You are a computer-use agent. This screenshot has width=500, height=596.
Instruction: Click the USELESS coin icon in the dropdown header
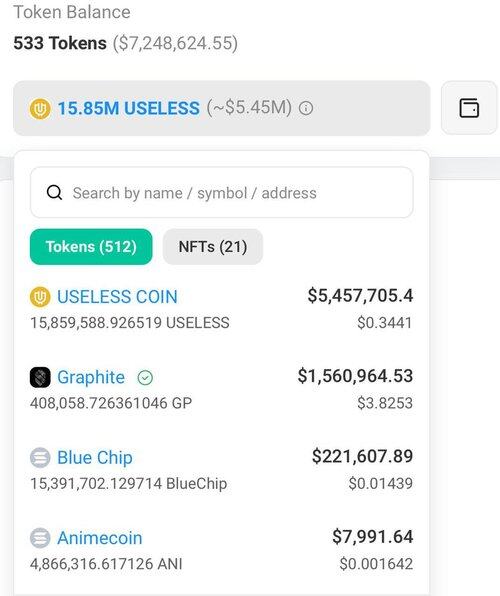tap(40, 109)
